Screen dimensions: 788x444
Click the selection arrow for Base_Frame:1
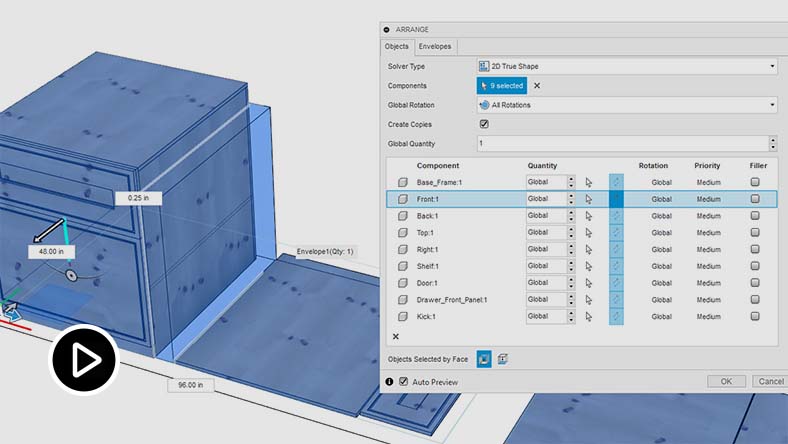589,182
